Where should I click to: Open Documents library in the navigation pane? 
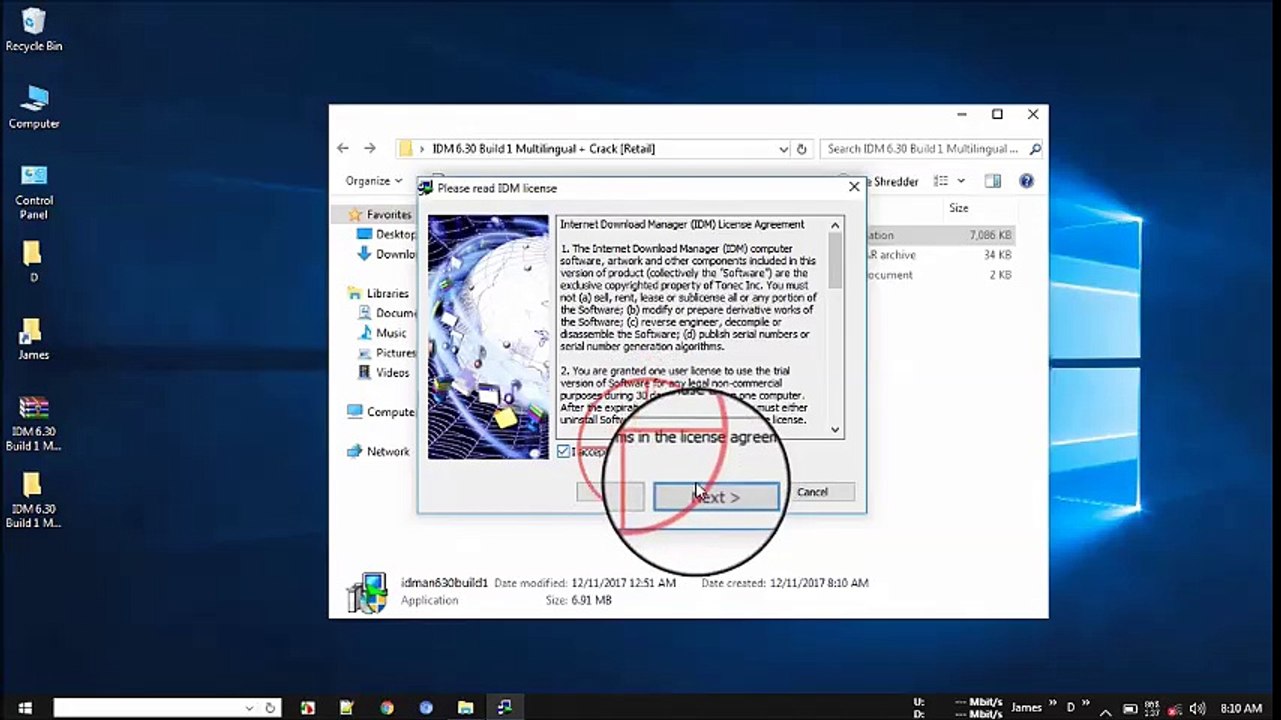coord(386,313)
